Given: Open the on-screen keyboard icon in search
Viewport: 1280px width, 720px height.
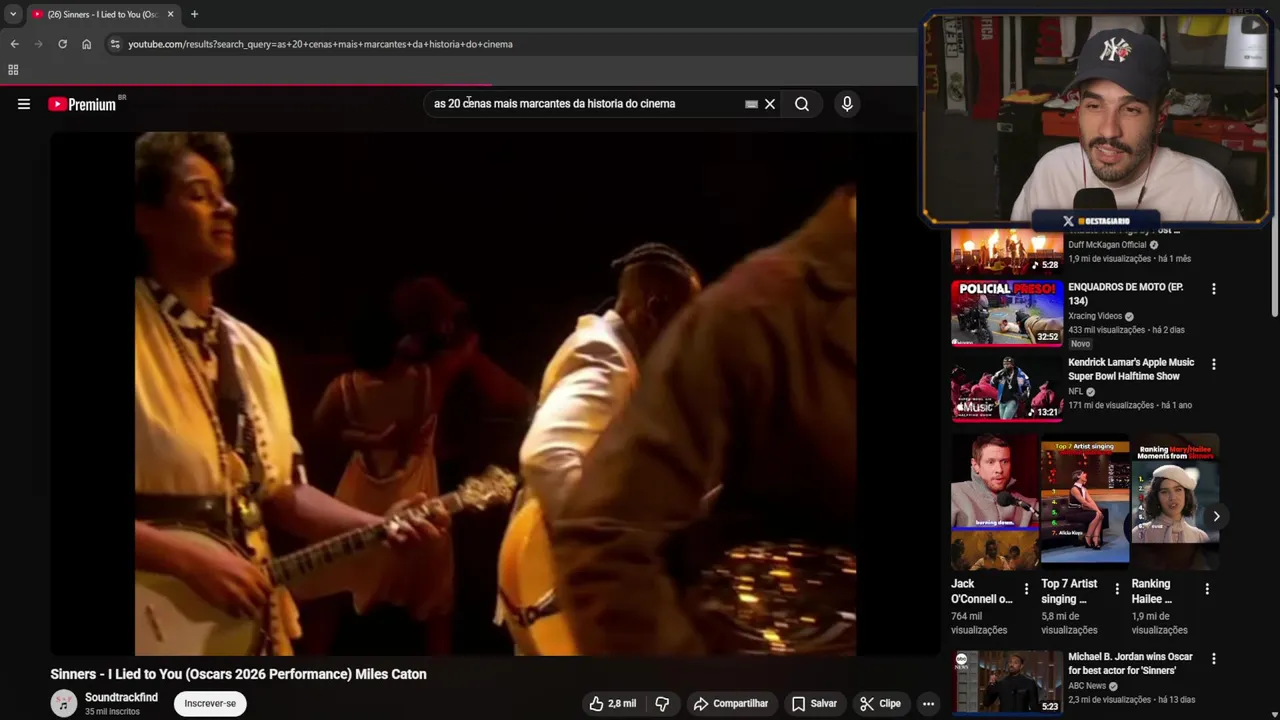Looking at the screenshot, I should click(751, 104).
